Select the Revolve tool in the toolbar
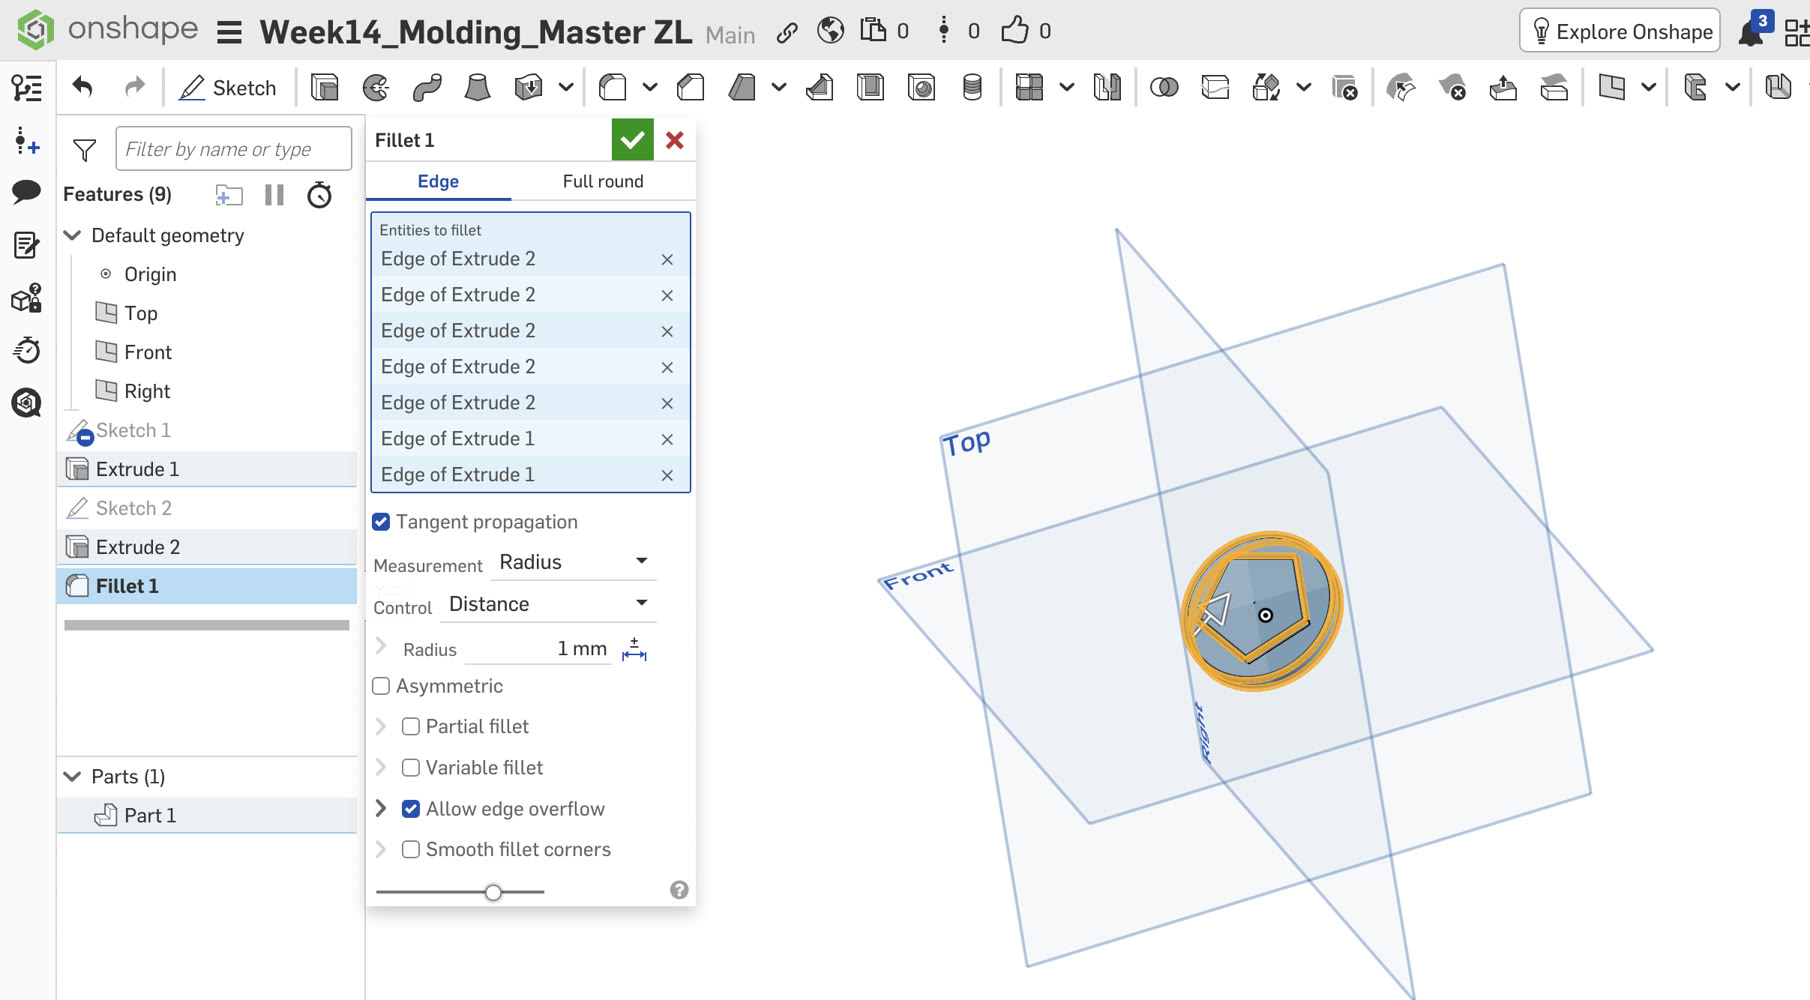Screen dimensions: 1810x1000 [x=376, y=88]
